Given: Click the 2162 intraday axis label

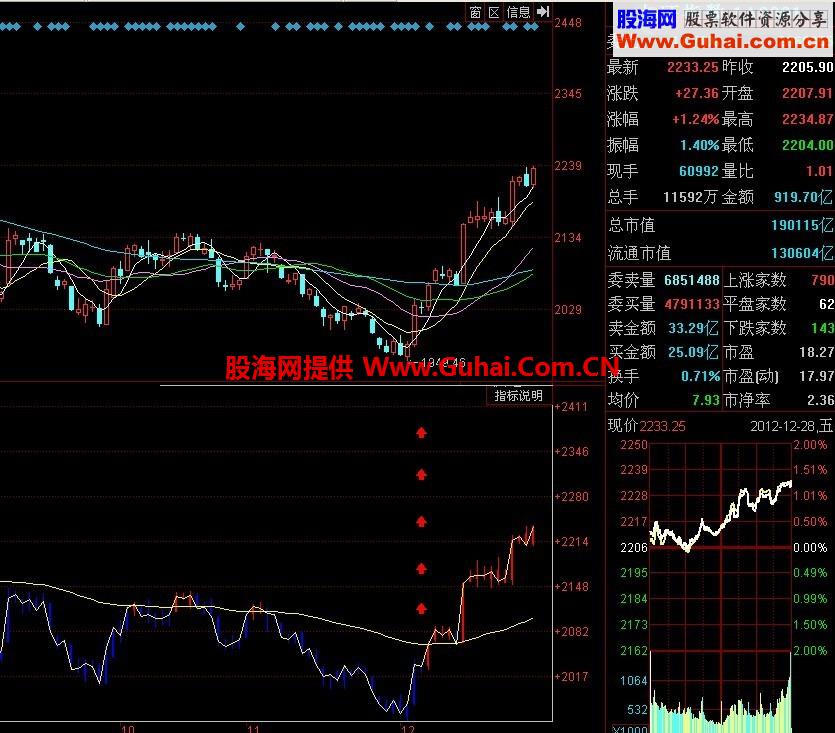Looking at the screenshot, I should point(634,651).
